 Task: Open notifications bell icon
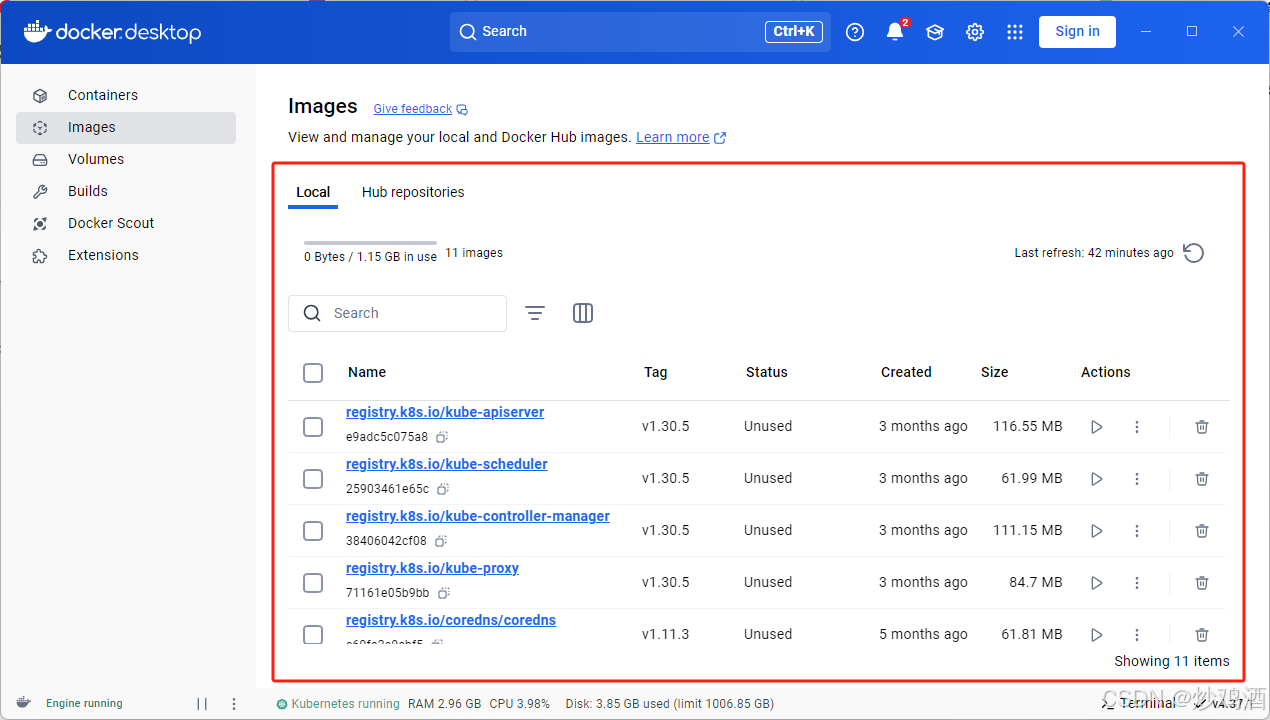895,32
